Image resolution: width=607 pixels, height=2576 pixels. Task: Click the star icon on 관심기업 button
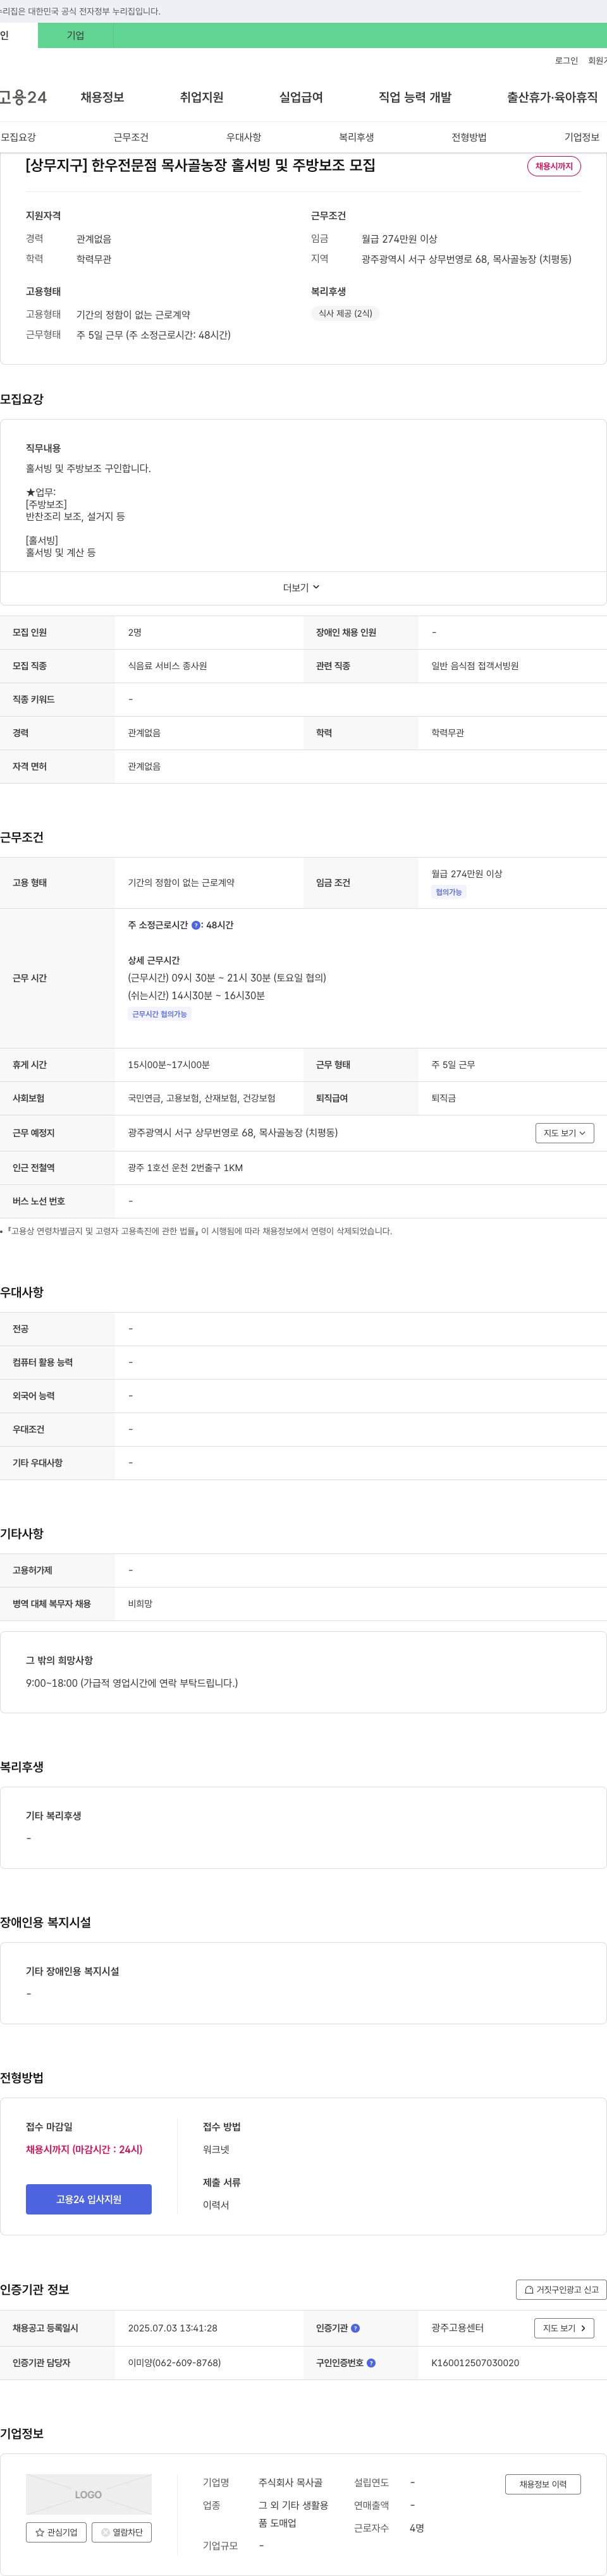coord(40,2532)
